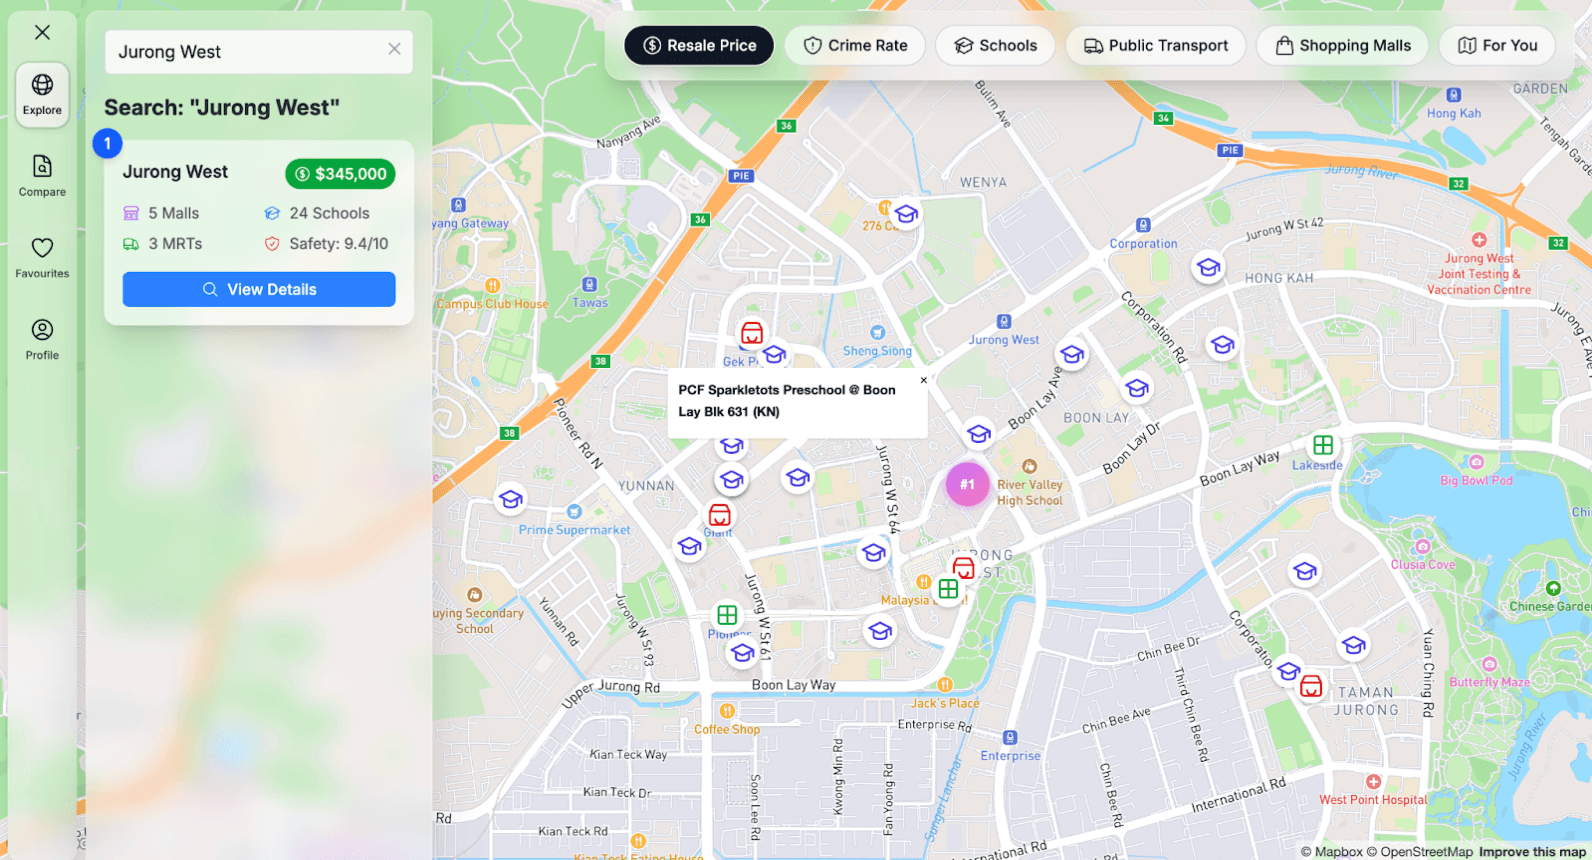Open the Explore globe icon
The image size is (1592, 860).
tap(42, 94)
